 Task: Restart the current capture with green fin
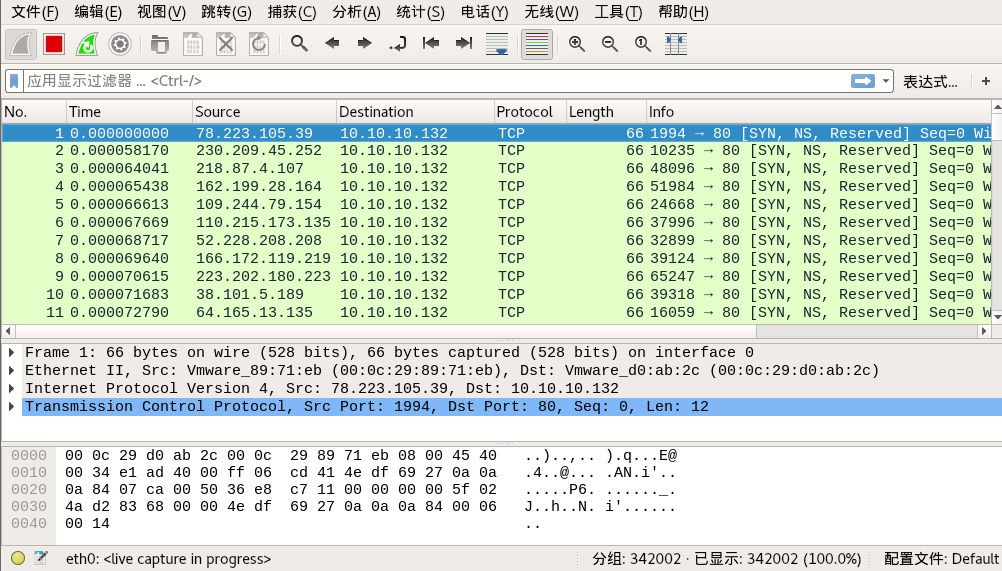[x=87, y=44]
